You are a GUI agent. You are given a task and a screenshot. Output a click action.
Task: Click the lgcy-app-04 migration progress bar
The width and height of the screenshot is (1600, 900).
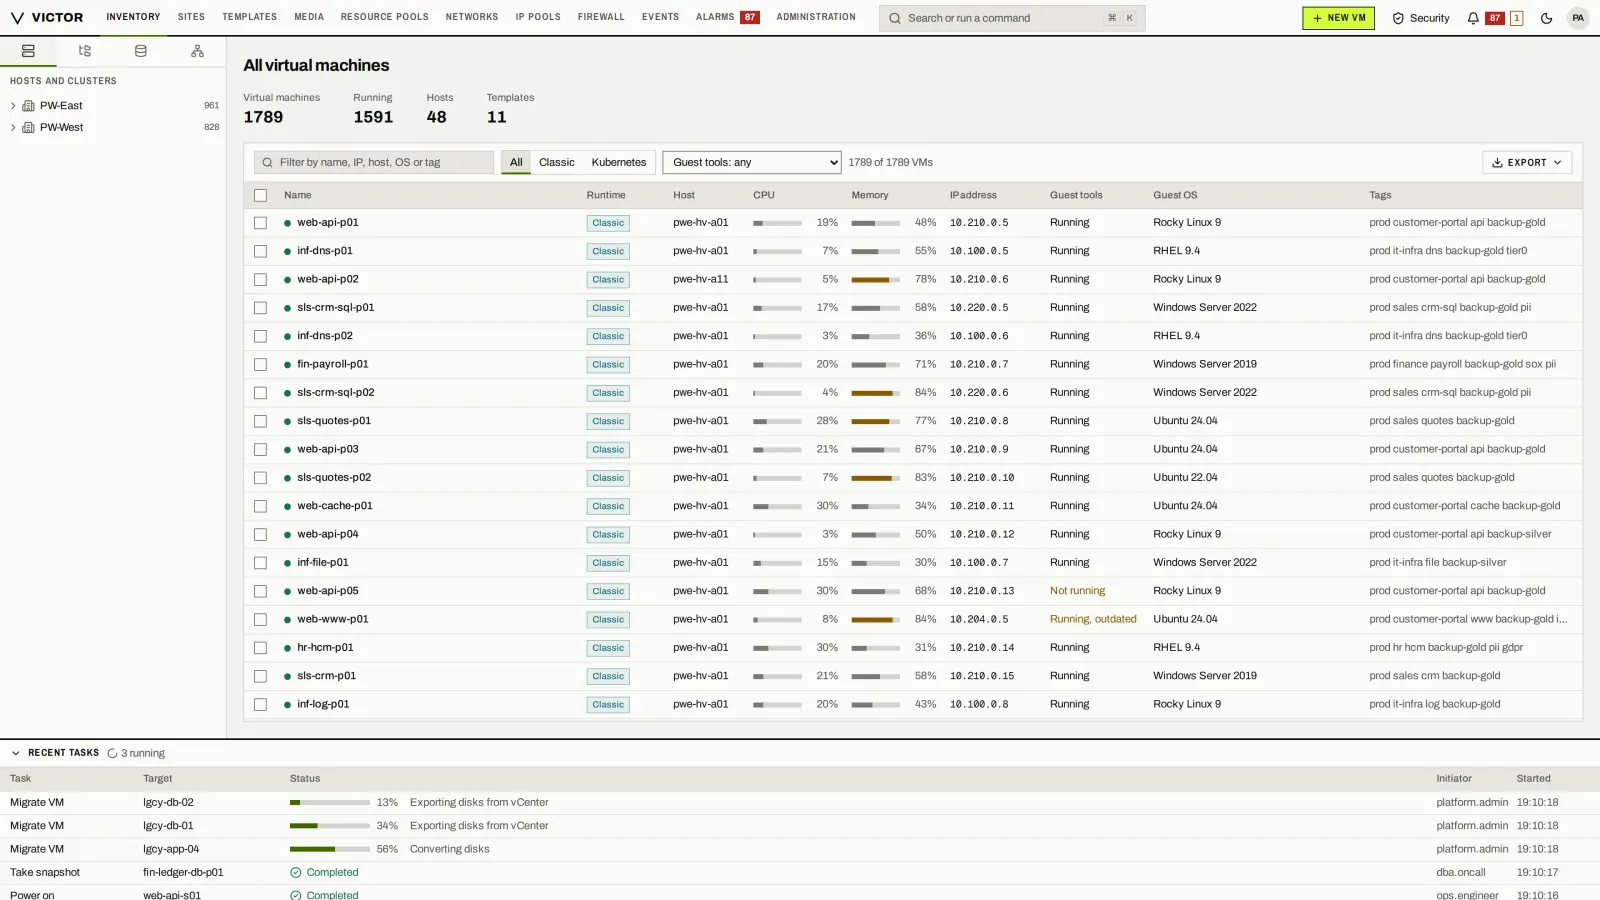click(330, 849)
